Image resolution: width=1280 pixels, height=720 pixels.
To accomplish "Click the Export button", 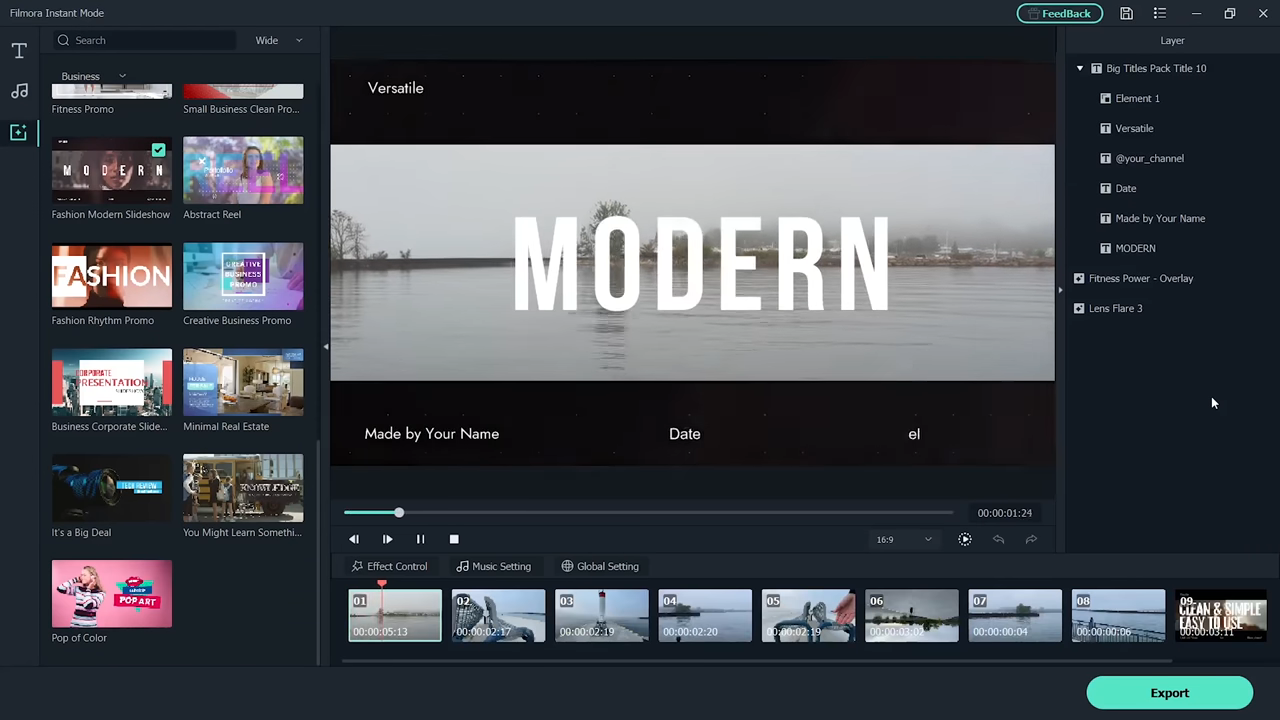I will pyautogui.click(x=1169, y=692).
